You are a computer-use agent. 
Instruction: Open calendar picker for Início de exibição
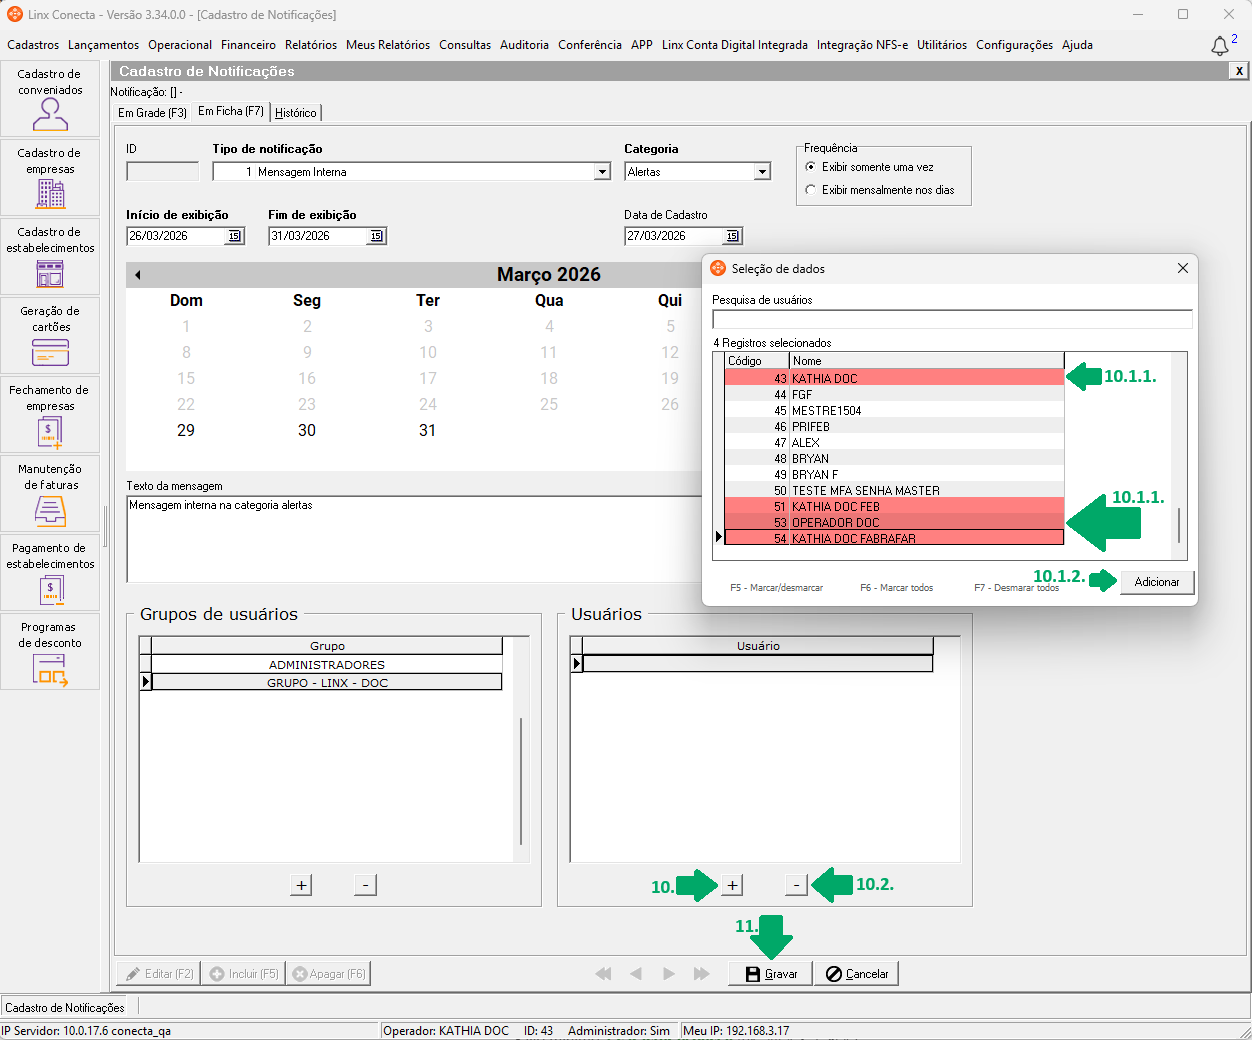point(235,236)
